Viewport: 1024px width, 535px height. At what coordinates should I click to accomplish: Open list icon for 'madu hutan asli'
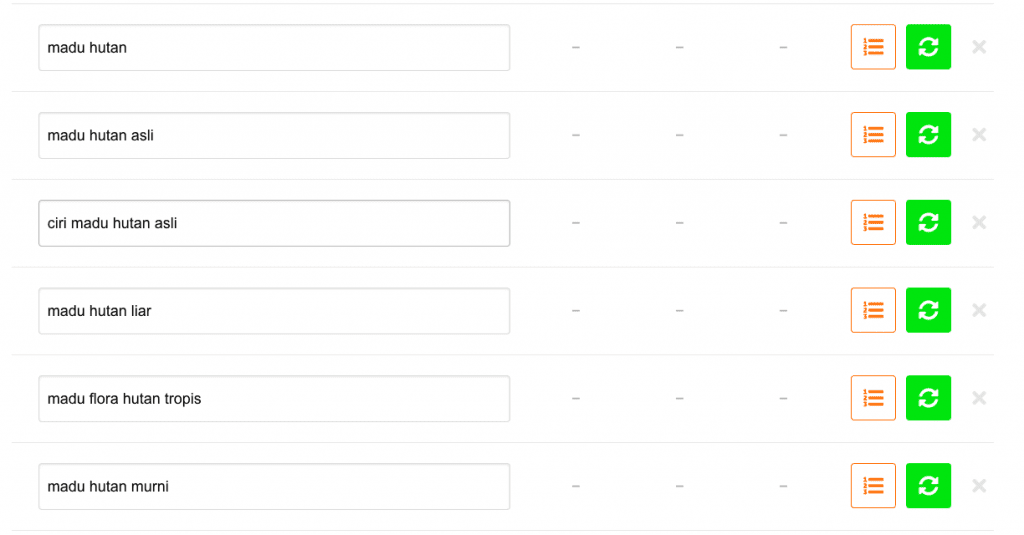click(x=873, y=135)
